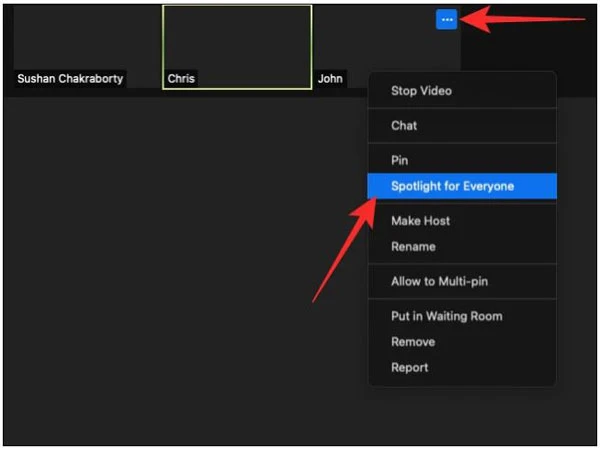600x449 pixels.
Task: Choose Stop Video from the context menu
Action: pyautogui.click(x=462, y=91)
